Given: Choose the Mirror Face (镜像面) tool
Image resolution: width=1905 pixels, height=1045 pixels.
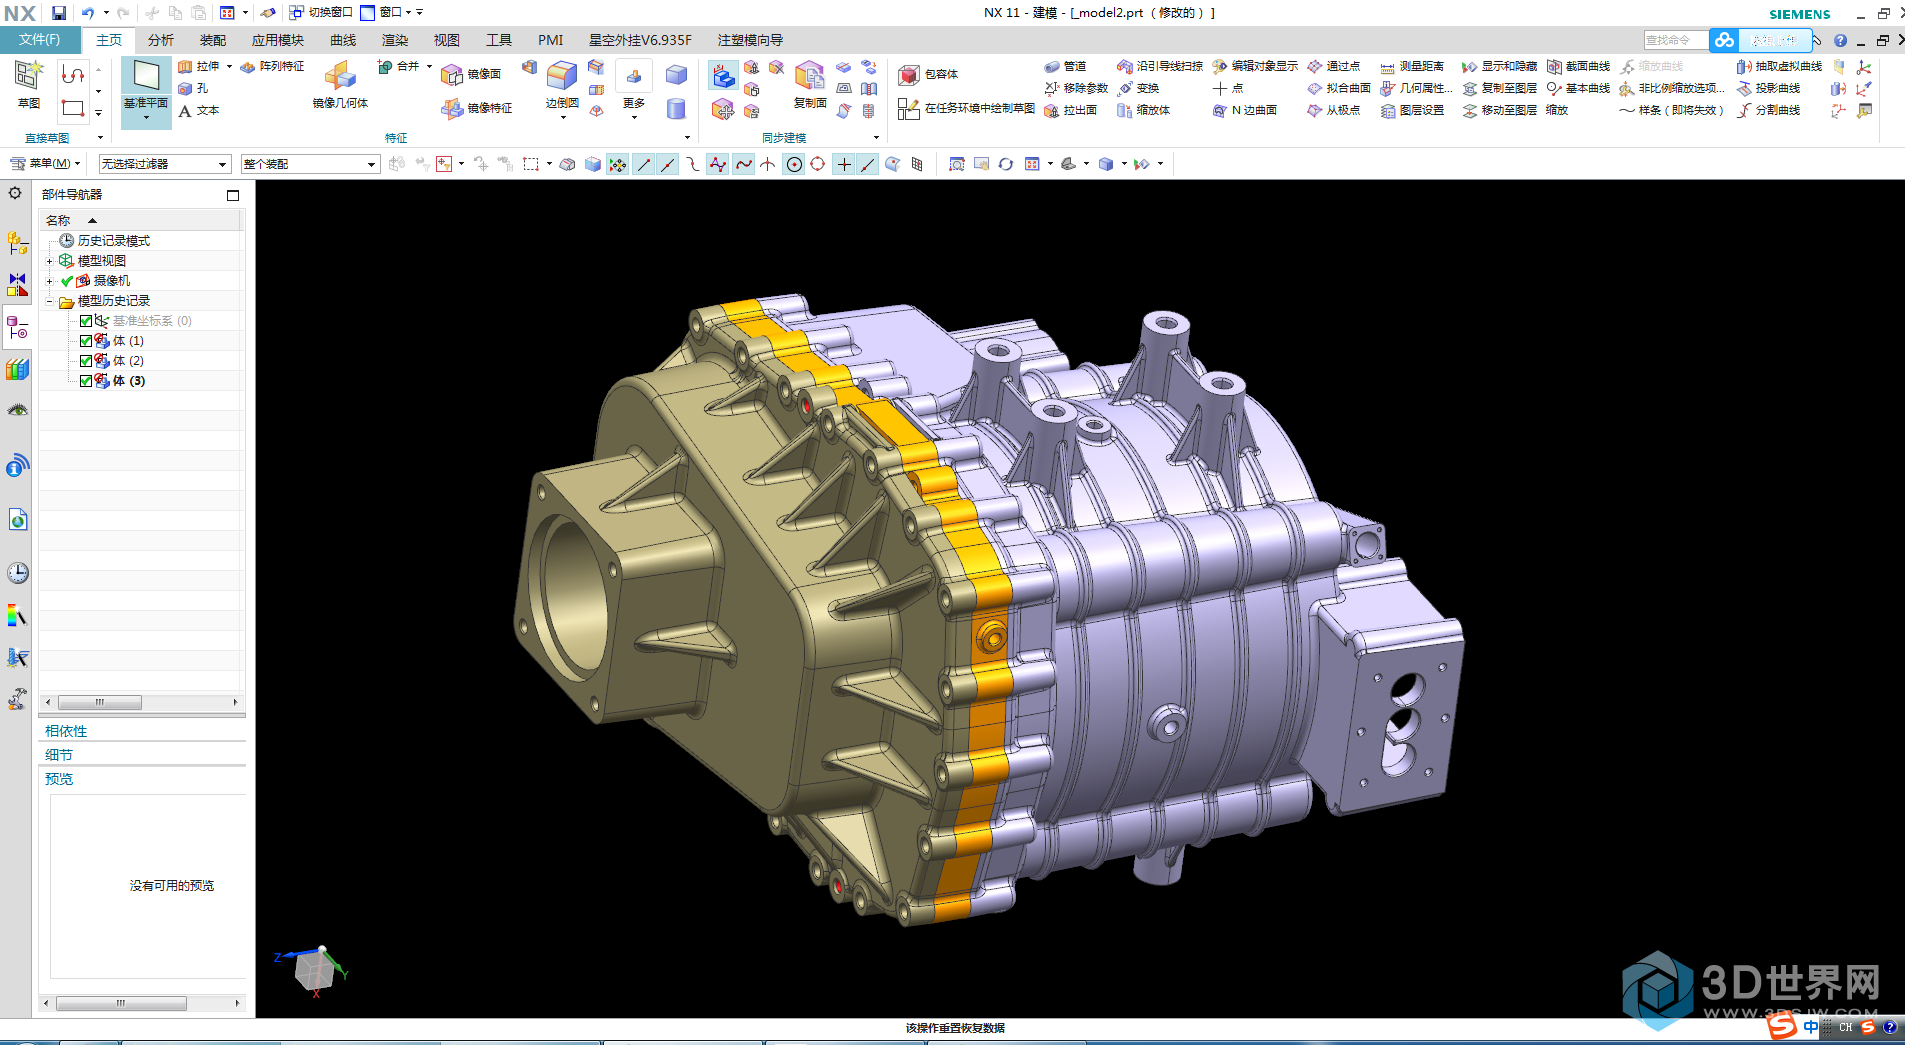Looking at the screenshot, I should click(471, 74).
